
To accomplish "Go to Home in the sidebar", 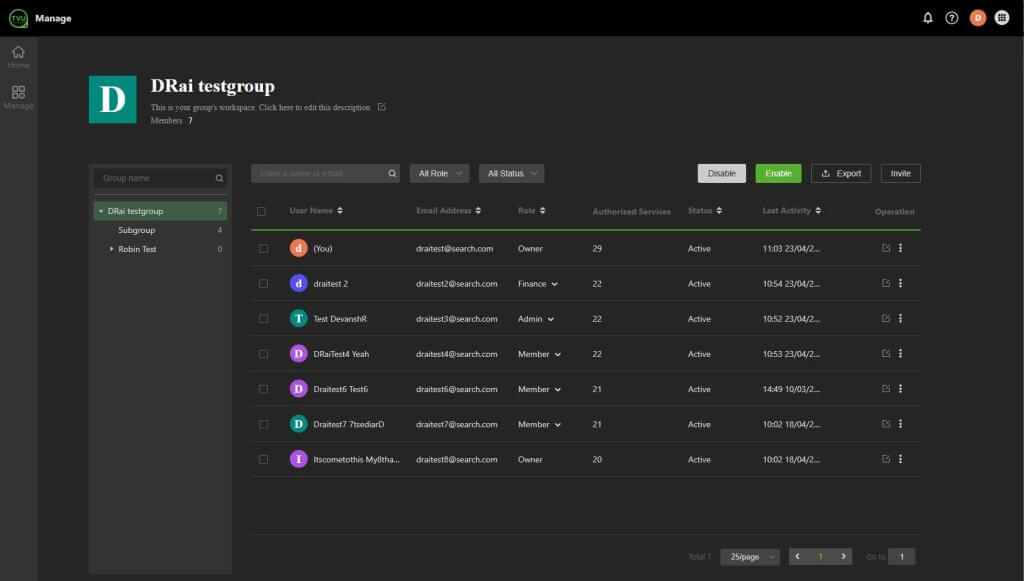I will [18, 57].
